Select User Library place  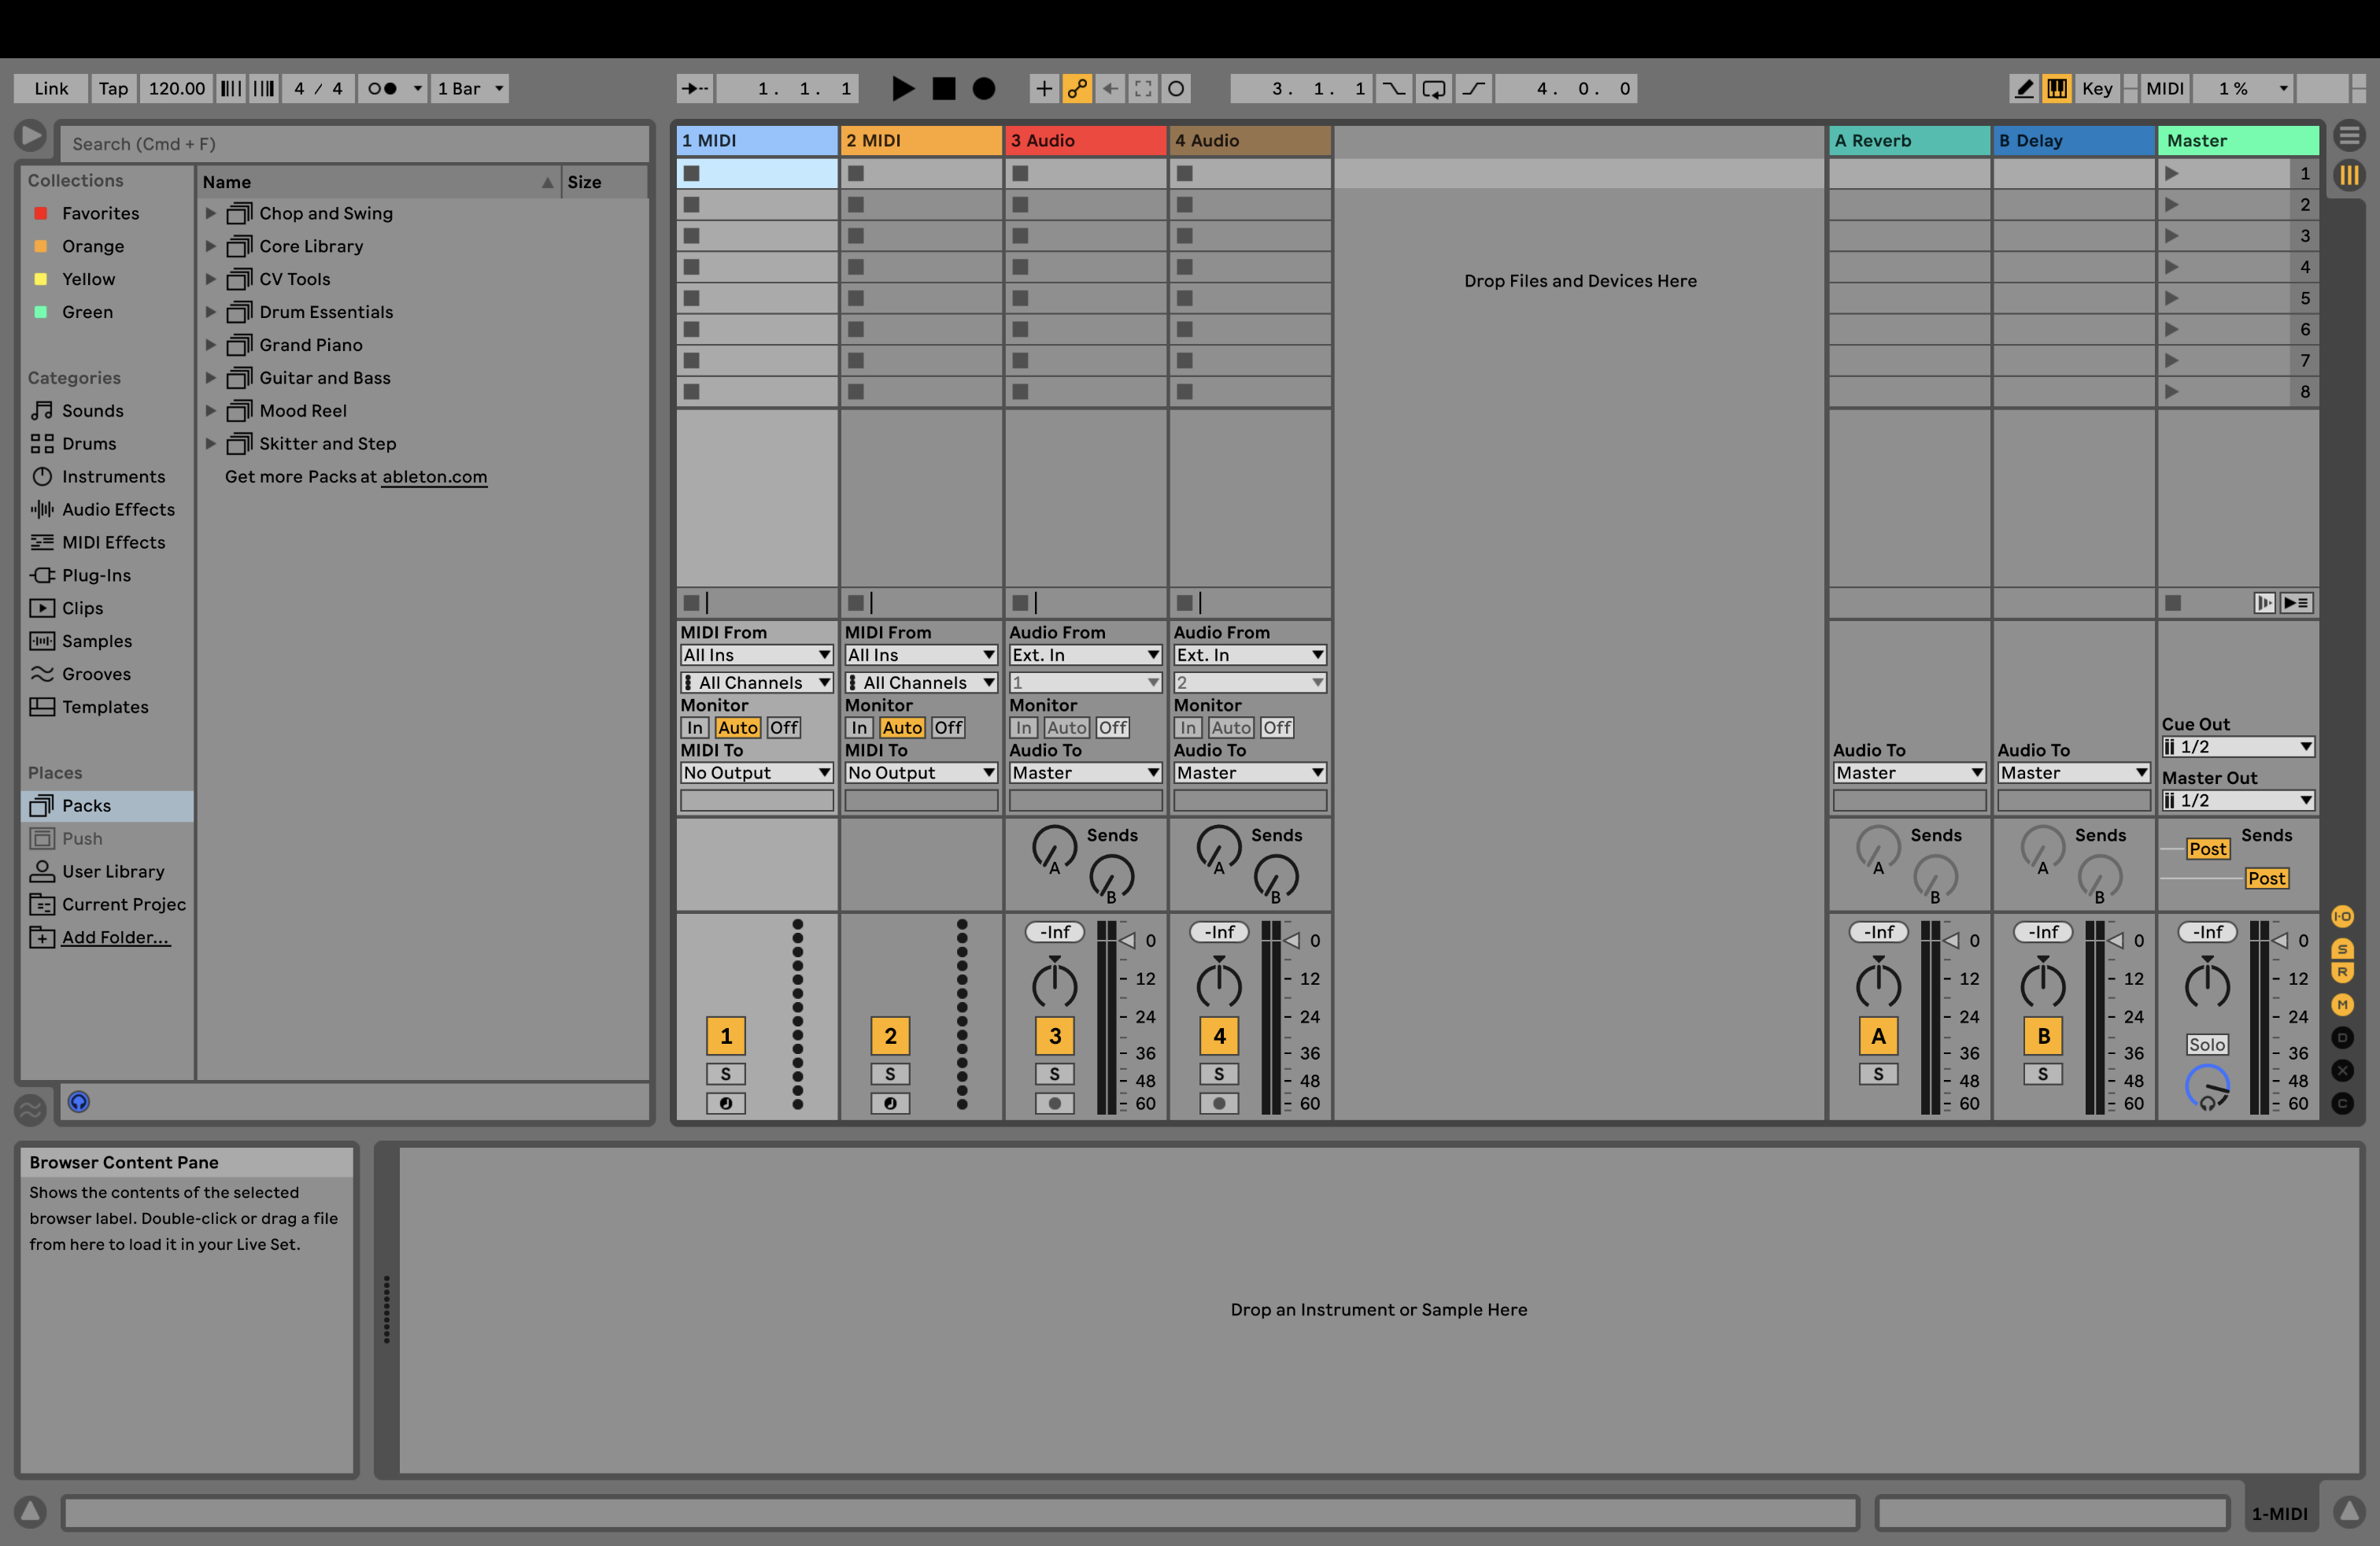point(113,872)
